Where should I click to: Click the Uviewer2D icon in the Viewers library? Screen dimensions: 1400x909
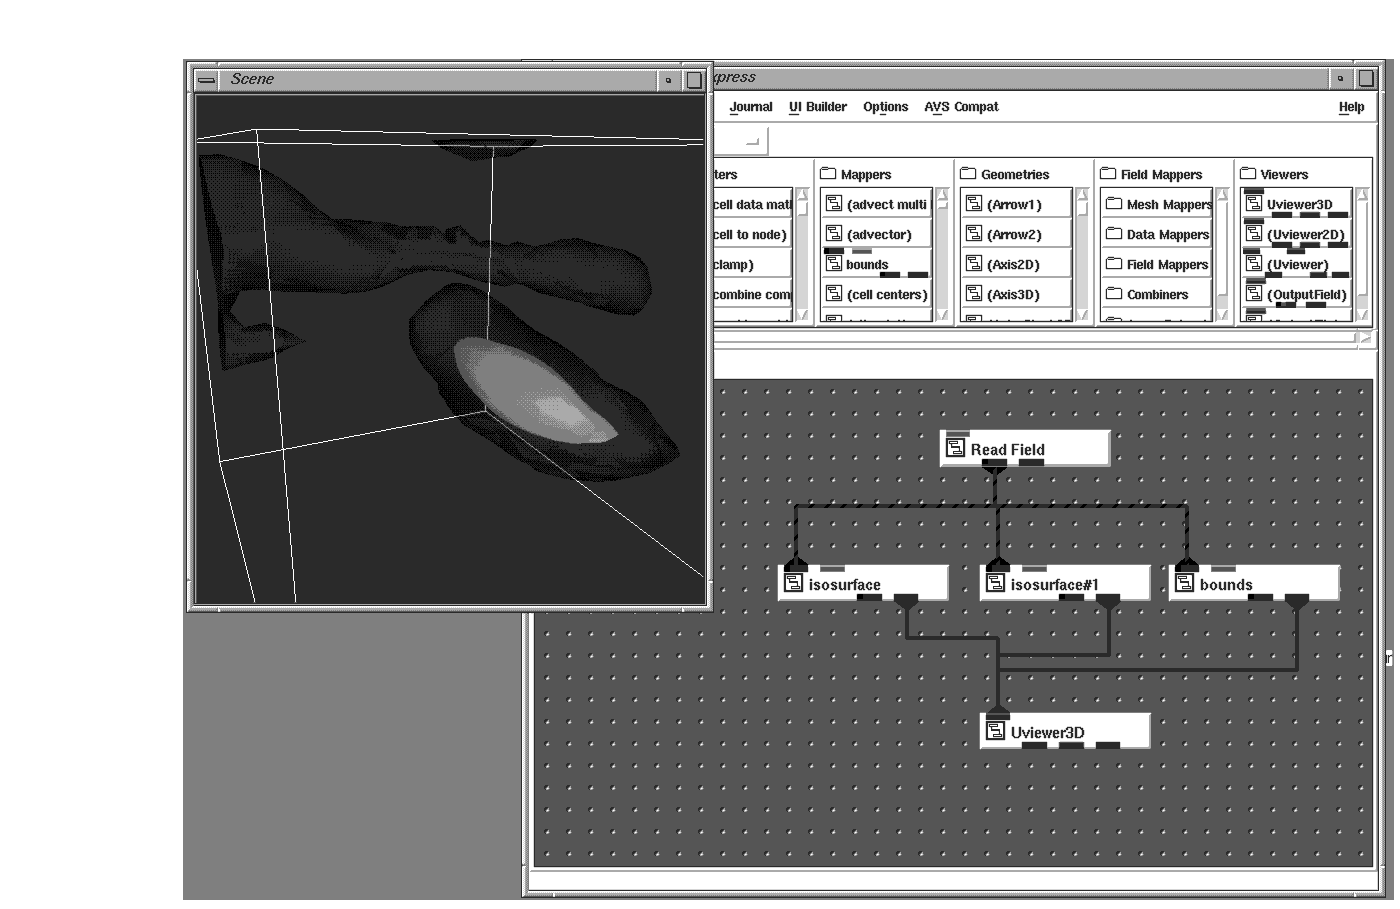coord(1253,235)
